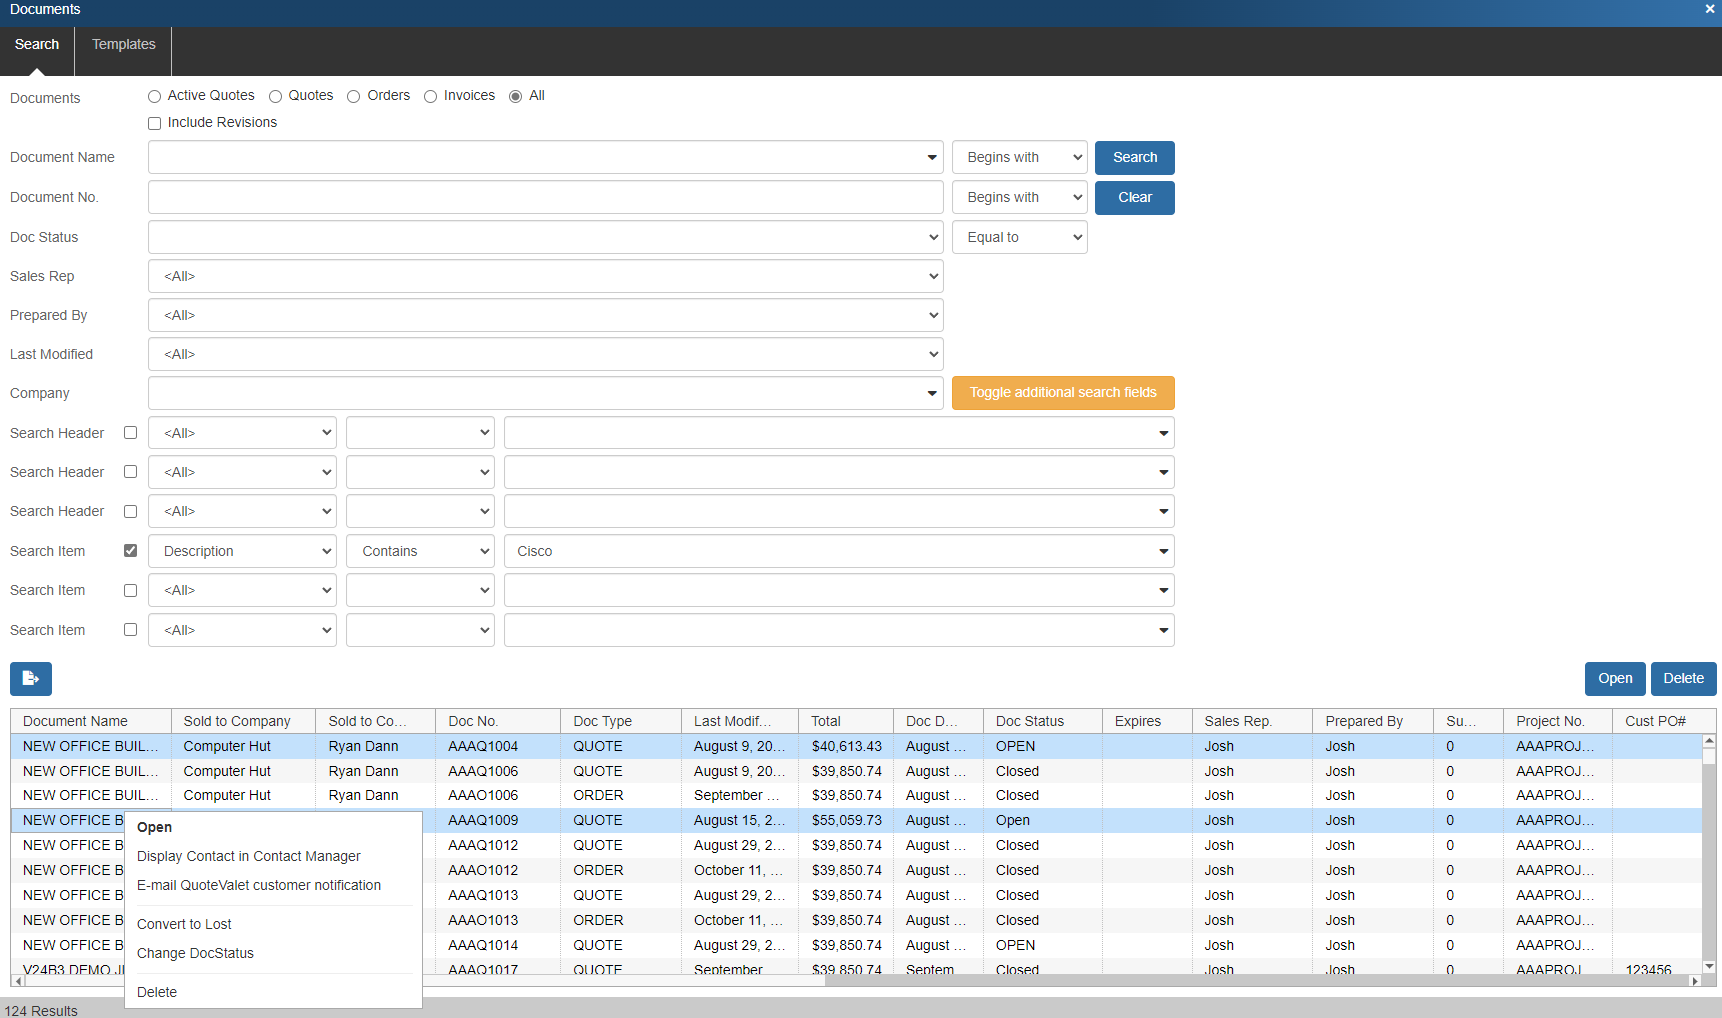Screen dimensions: 1722x1018
Task: Click 'Toggle additional search fields' button
Action: [1062, 393]
